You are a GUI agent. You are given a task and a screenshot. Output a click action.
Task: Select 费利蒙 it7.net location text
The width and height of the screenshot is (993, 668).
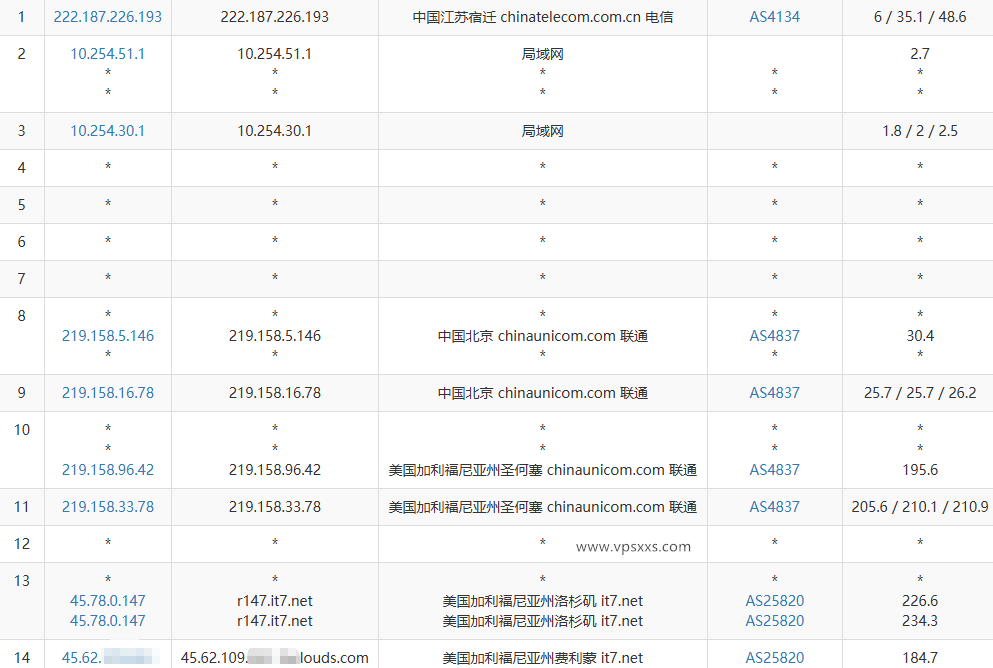[x=543, y=658]
